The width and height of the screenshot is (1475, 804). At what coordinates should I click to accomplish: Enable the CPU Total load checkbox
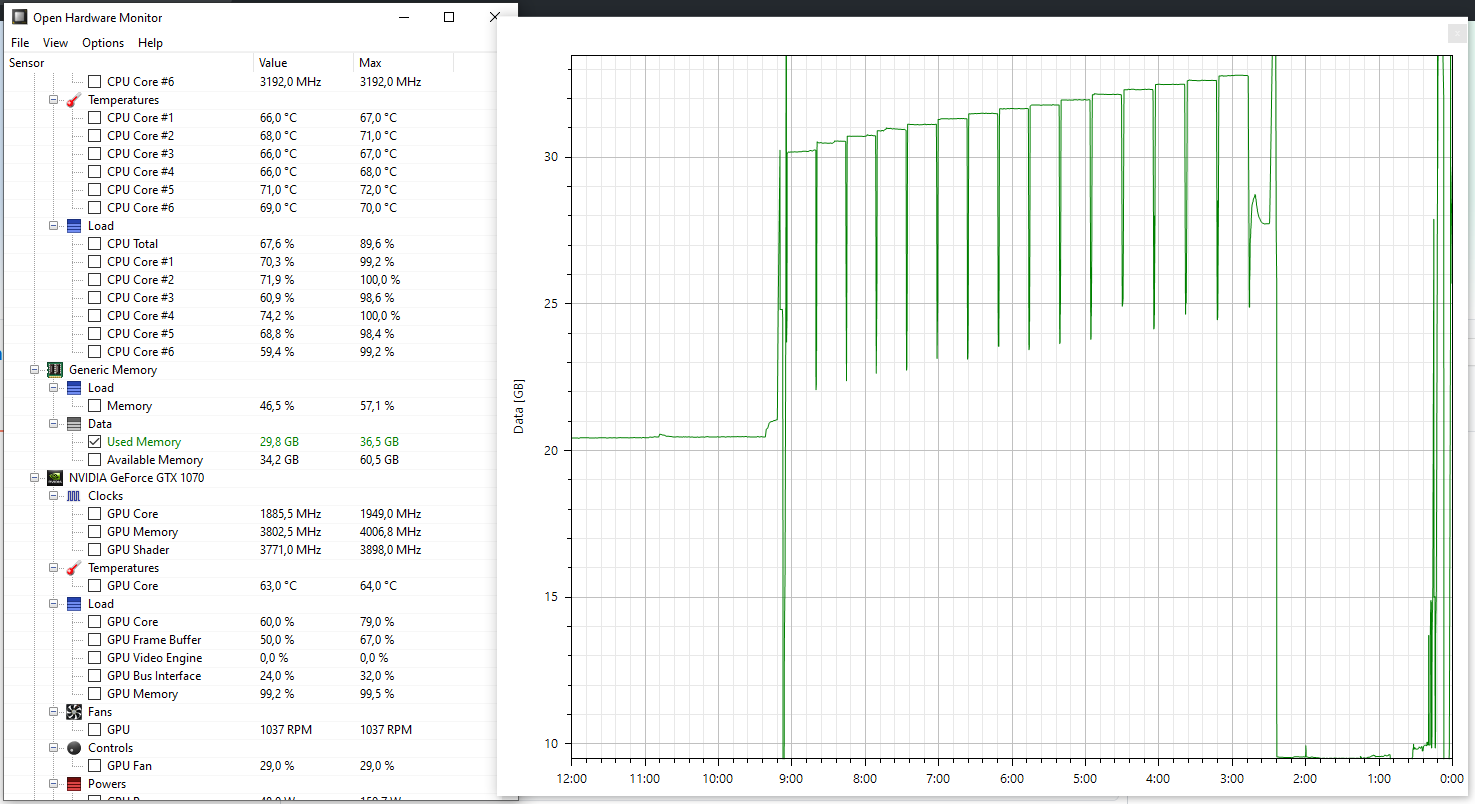(x=94, y=243)
